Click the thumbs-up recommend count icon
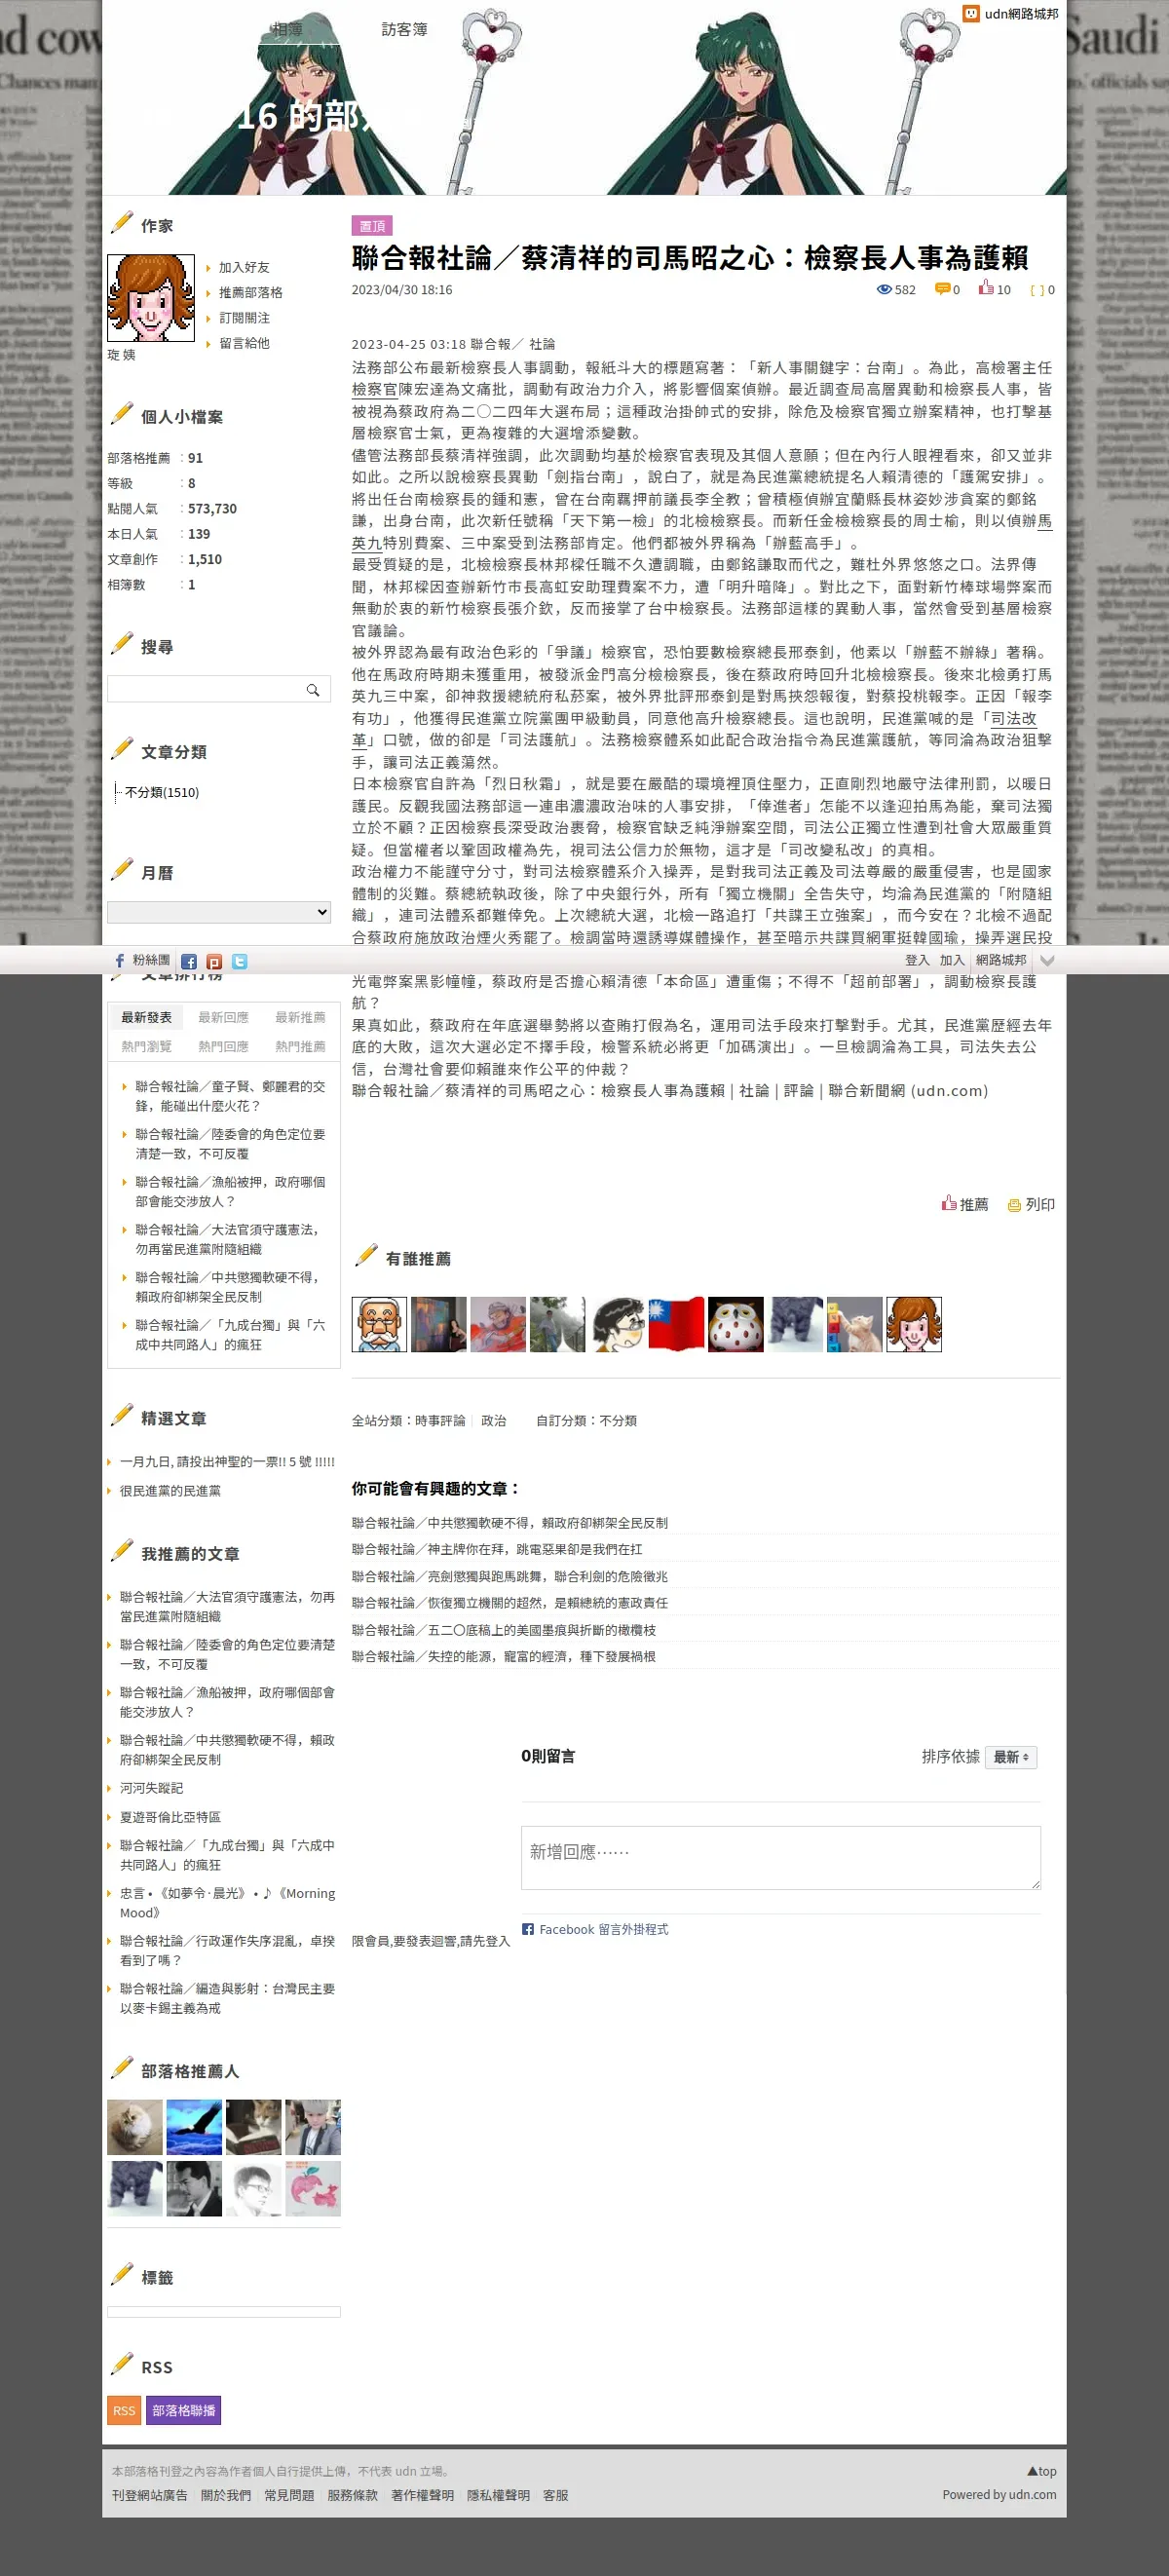 [x=986, y=288]
